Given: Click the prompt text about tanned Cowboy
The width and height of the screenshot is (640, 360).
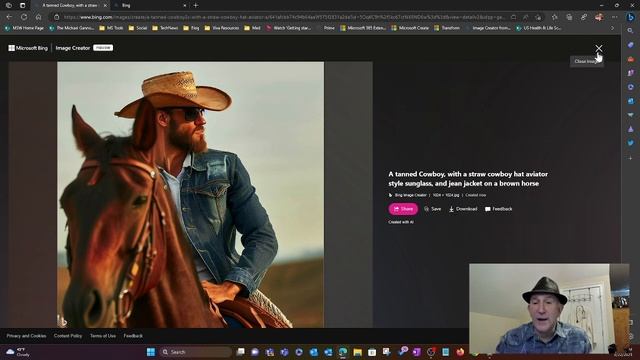Looking at the screenshot, I should coord(468,179).
